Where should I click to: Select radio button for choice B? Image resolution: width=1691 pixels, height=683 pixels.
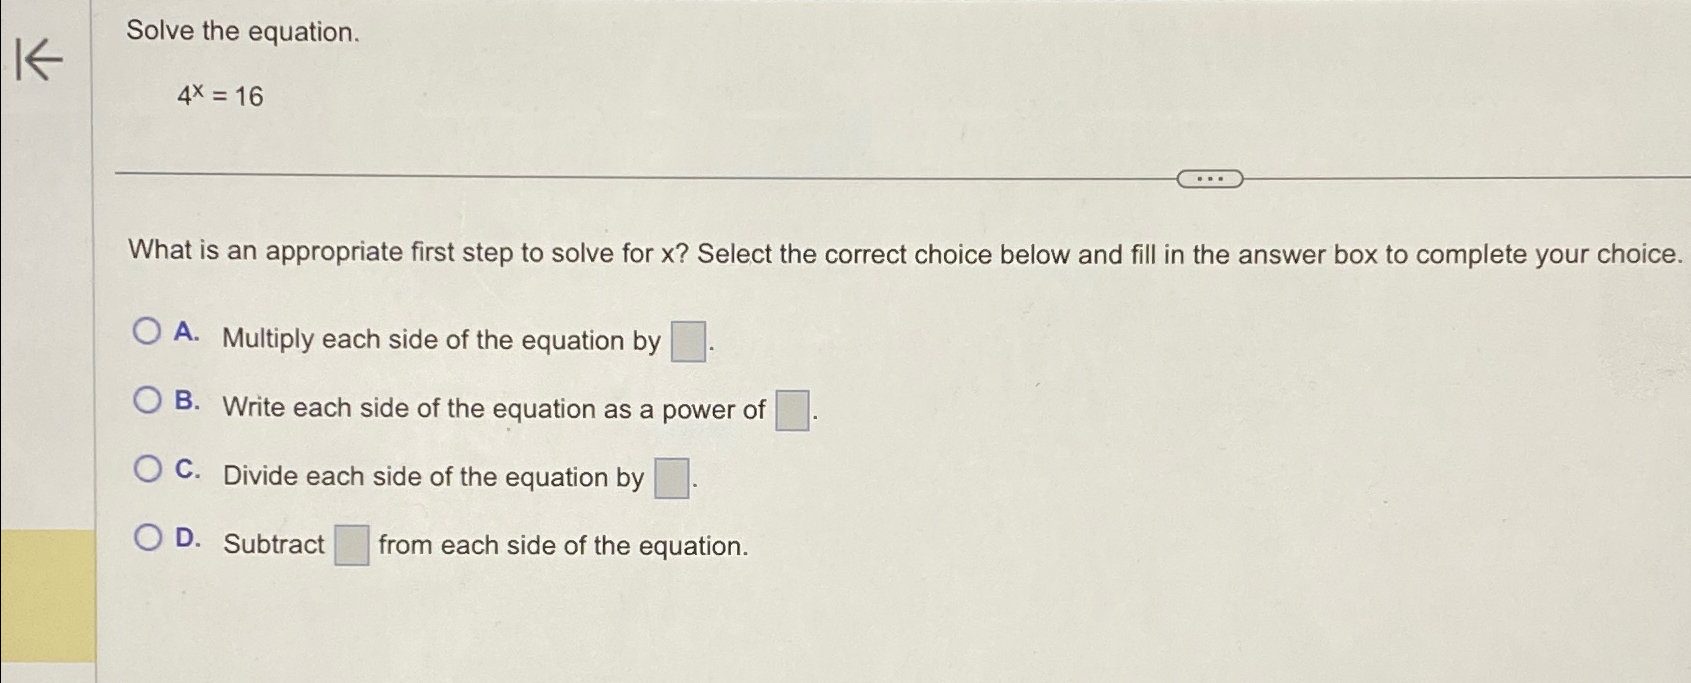click(x=148, y=399)
